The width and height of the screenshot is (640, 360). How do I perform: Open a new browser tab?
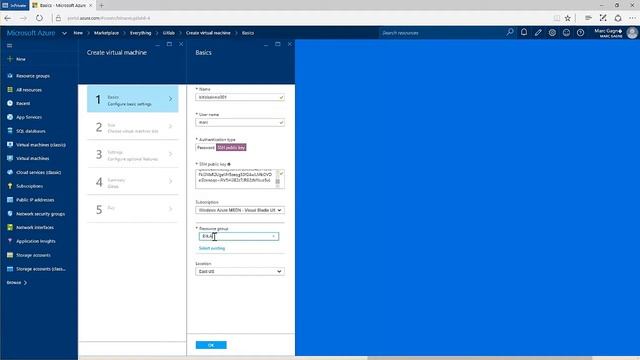[102, 5]
